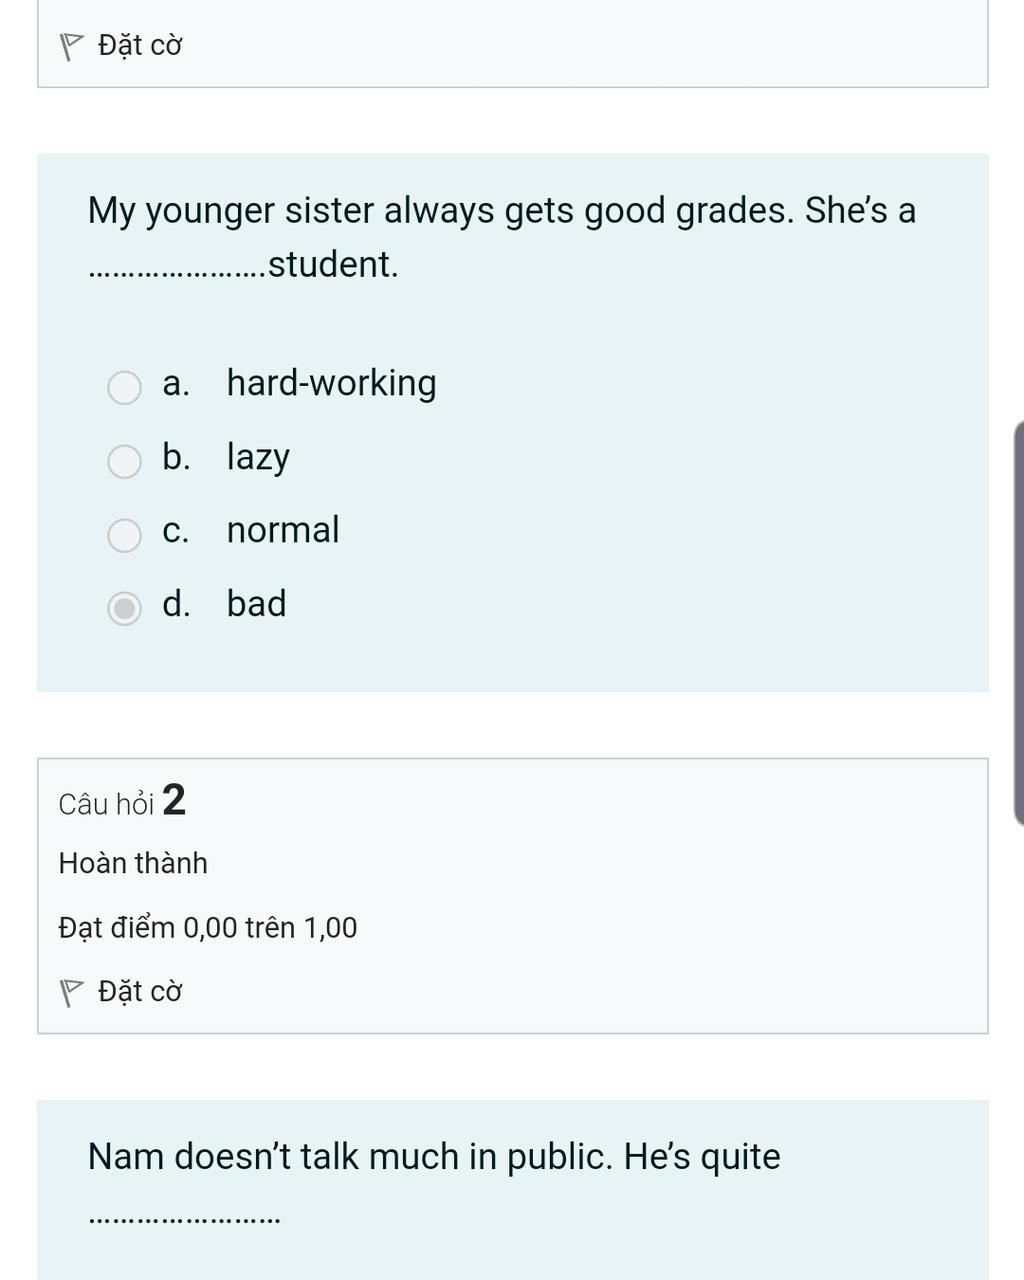This screenshot has width=1024, height=1280.
Task: Select the radio button for option a
Action: pos(124,387)
